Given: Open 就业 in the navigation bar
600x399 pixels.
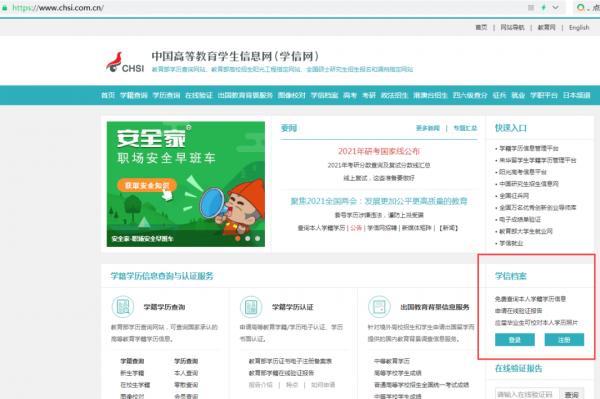Looking at the screenshot, I should [518, 95].
